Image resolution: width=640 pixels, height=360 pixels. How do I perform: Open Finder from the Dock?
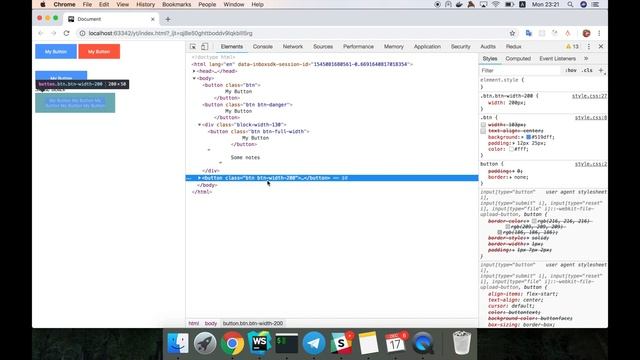[x=178, y=343]
